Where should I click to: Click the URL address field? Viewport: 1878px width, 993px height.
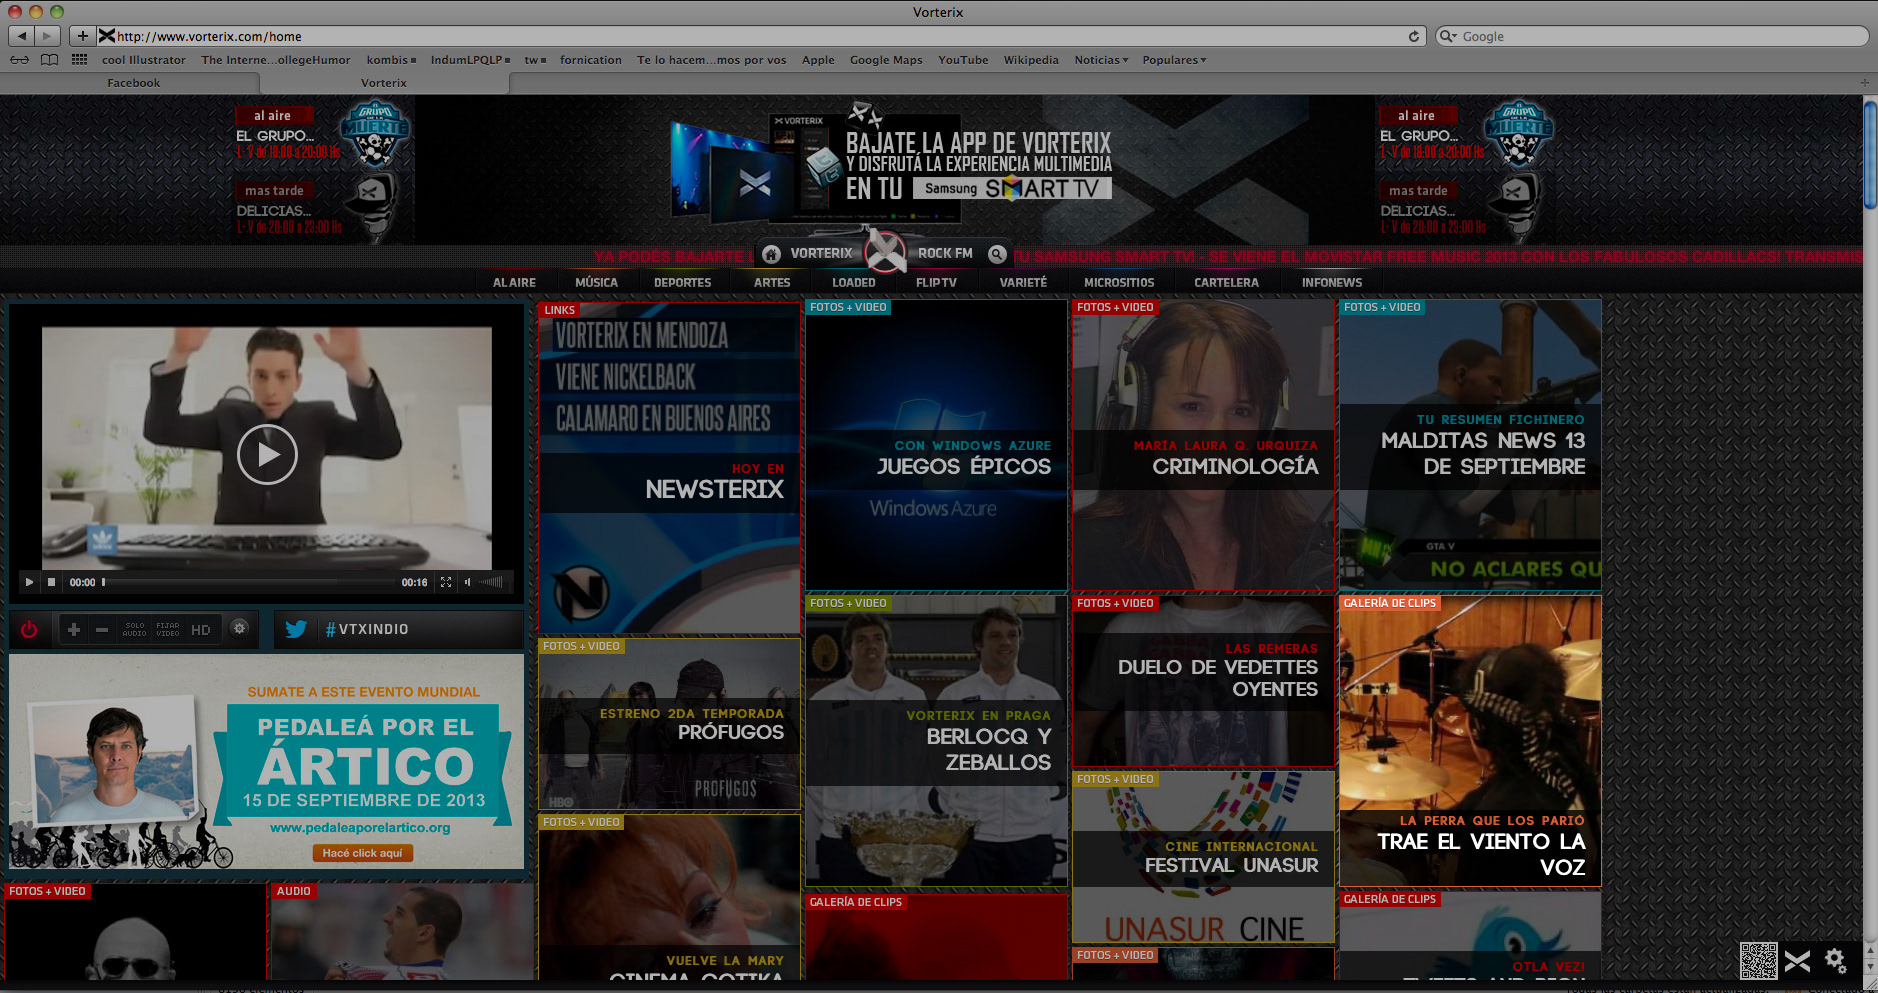coord(760,36)
